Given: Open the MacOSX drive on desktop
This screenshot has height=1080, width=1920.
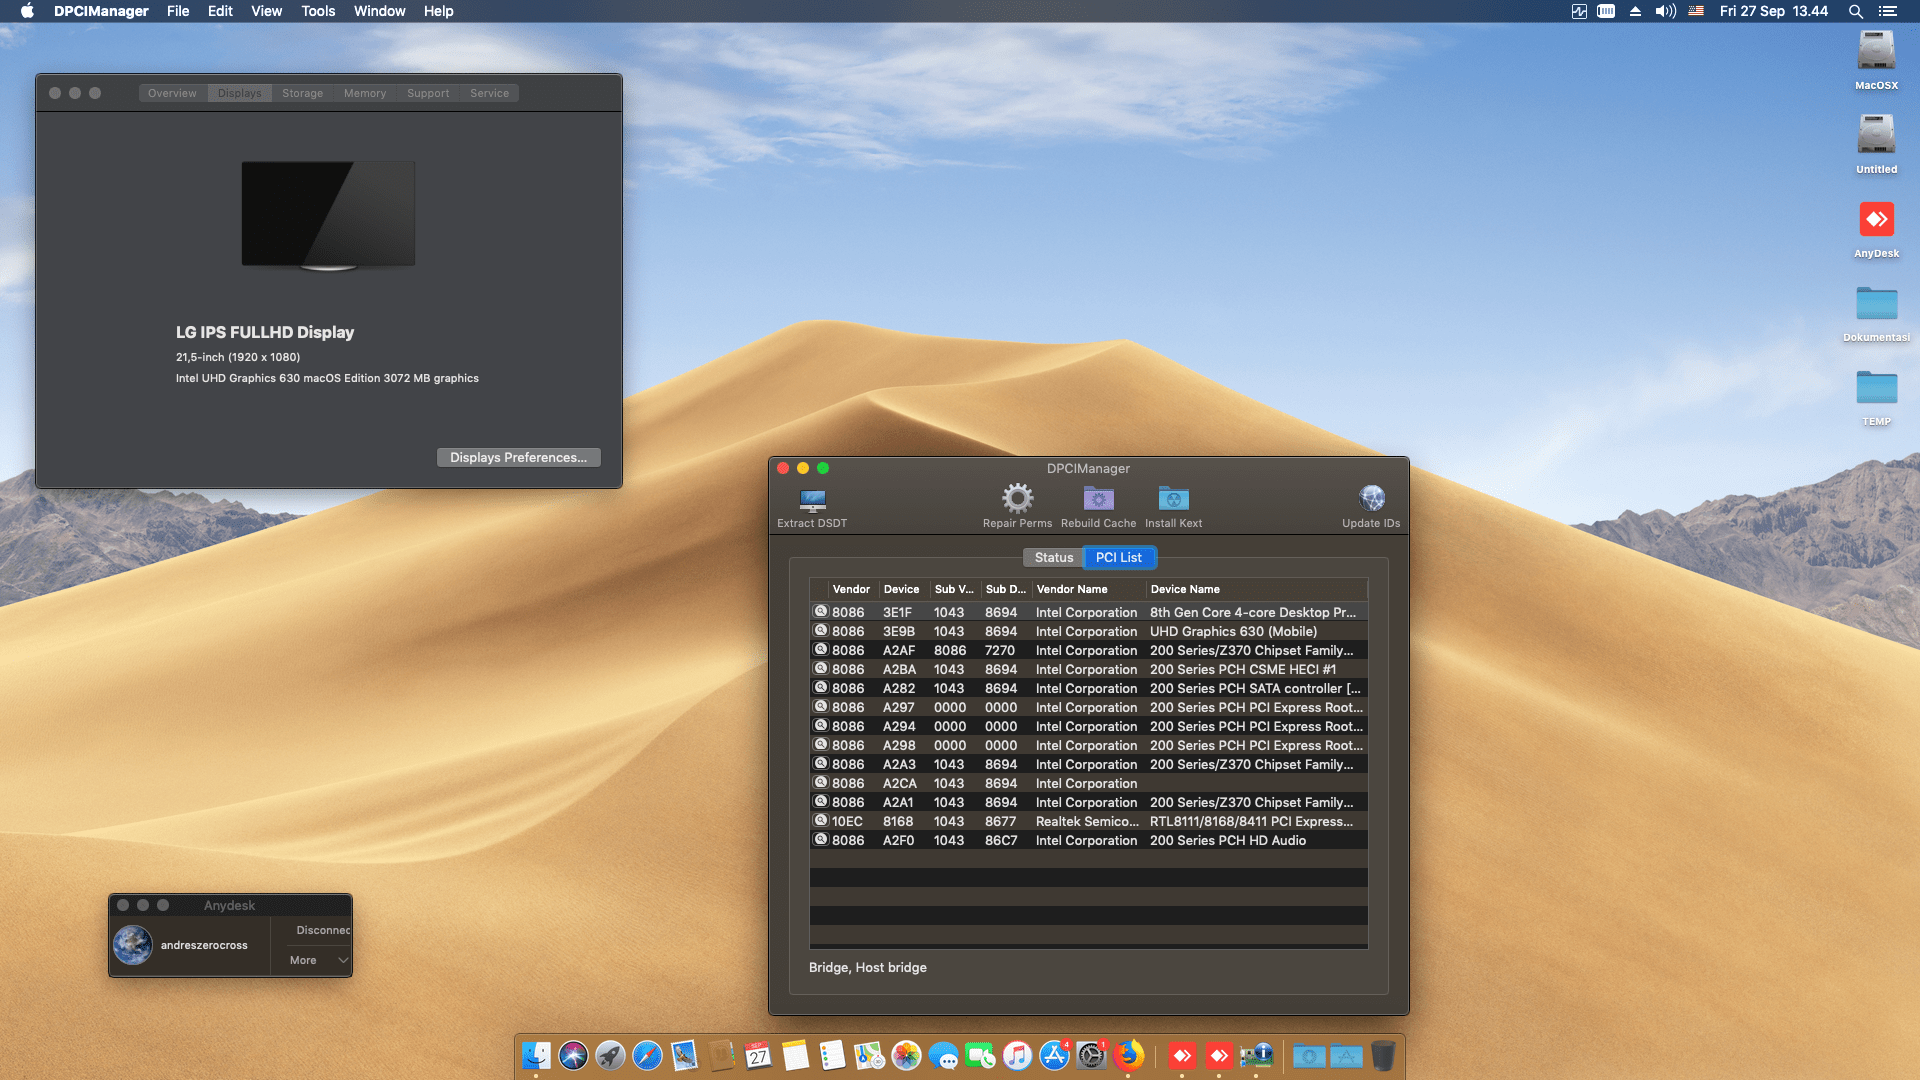Looking at the screenshot, I should tap(1876, 60).
